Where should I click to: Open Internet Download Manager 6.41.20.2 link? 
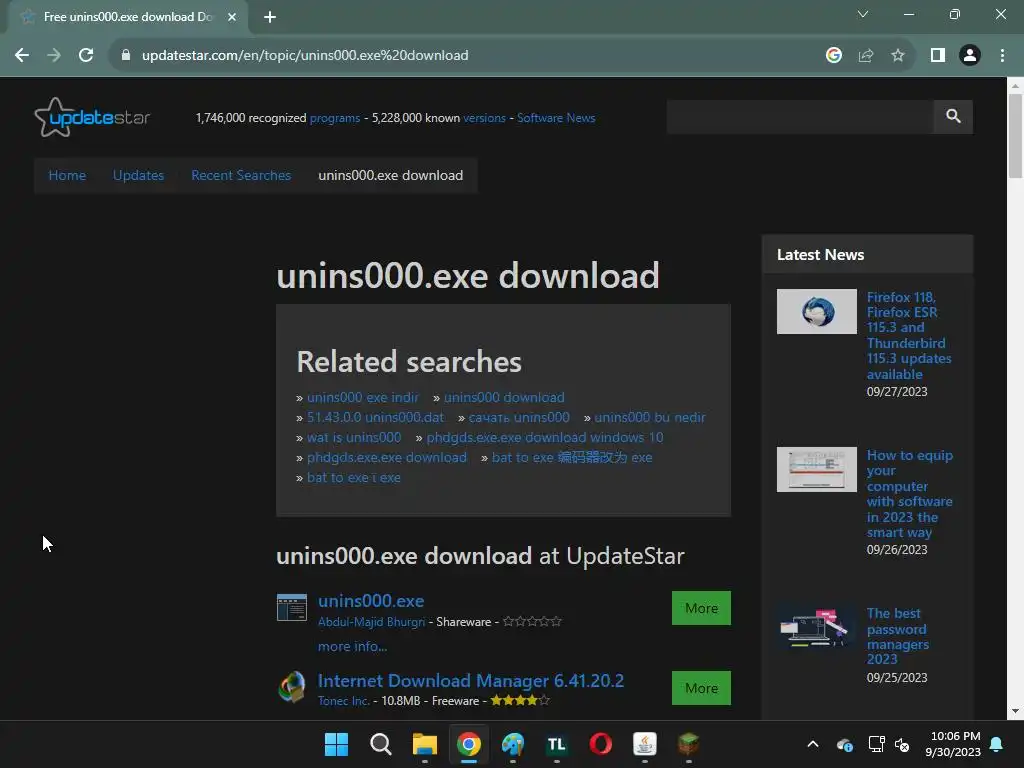point(471,680)
